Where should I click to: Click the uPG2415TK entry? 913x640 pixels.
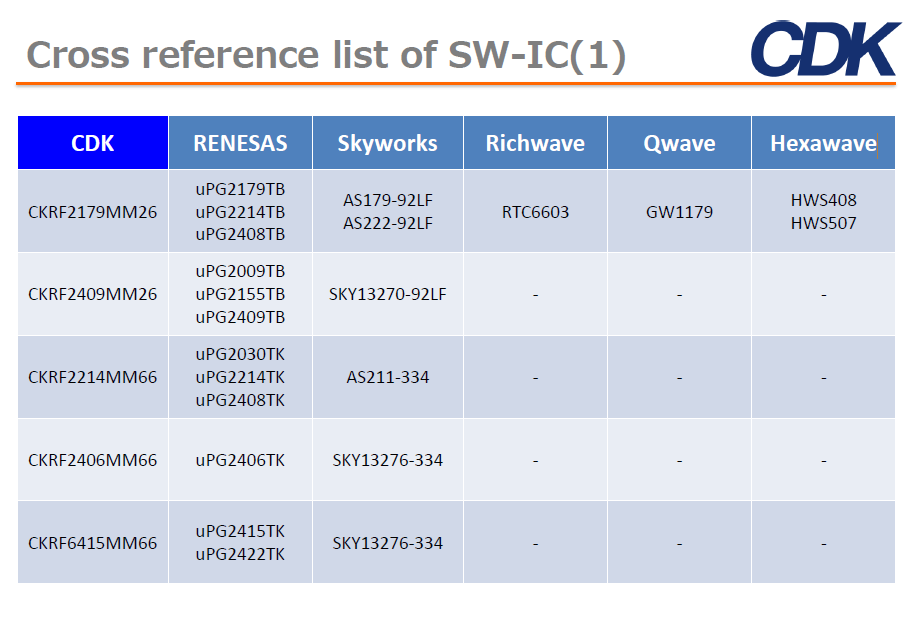(x=240, y=532)
